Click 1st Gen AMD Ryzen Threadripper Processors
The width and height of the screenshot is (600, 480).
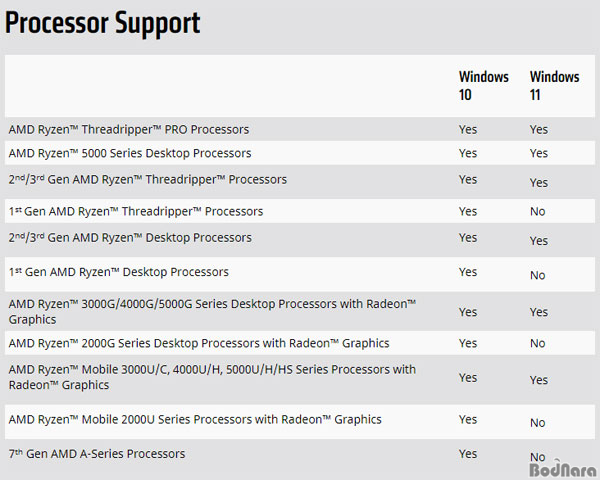136,211
